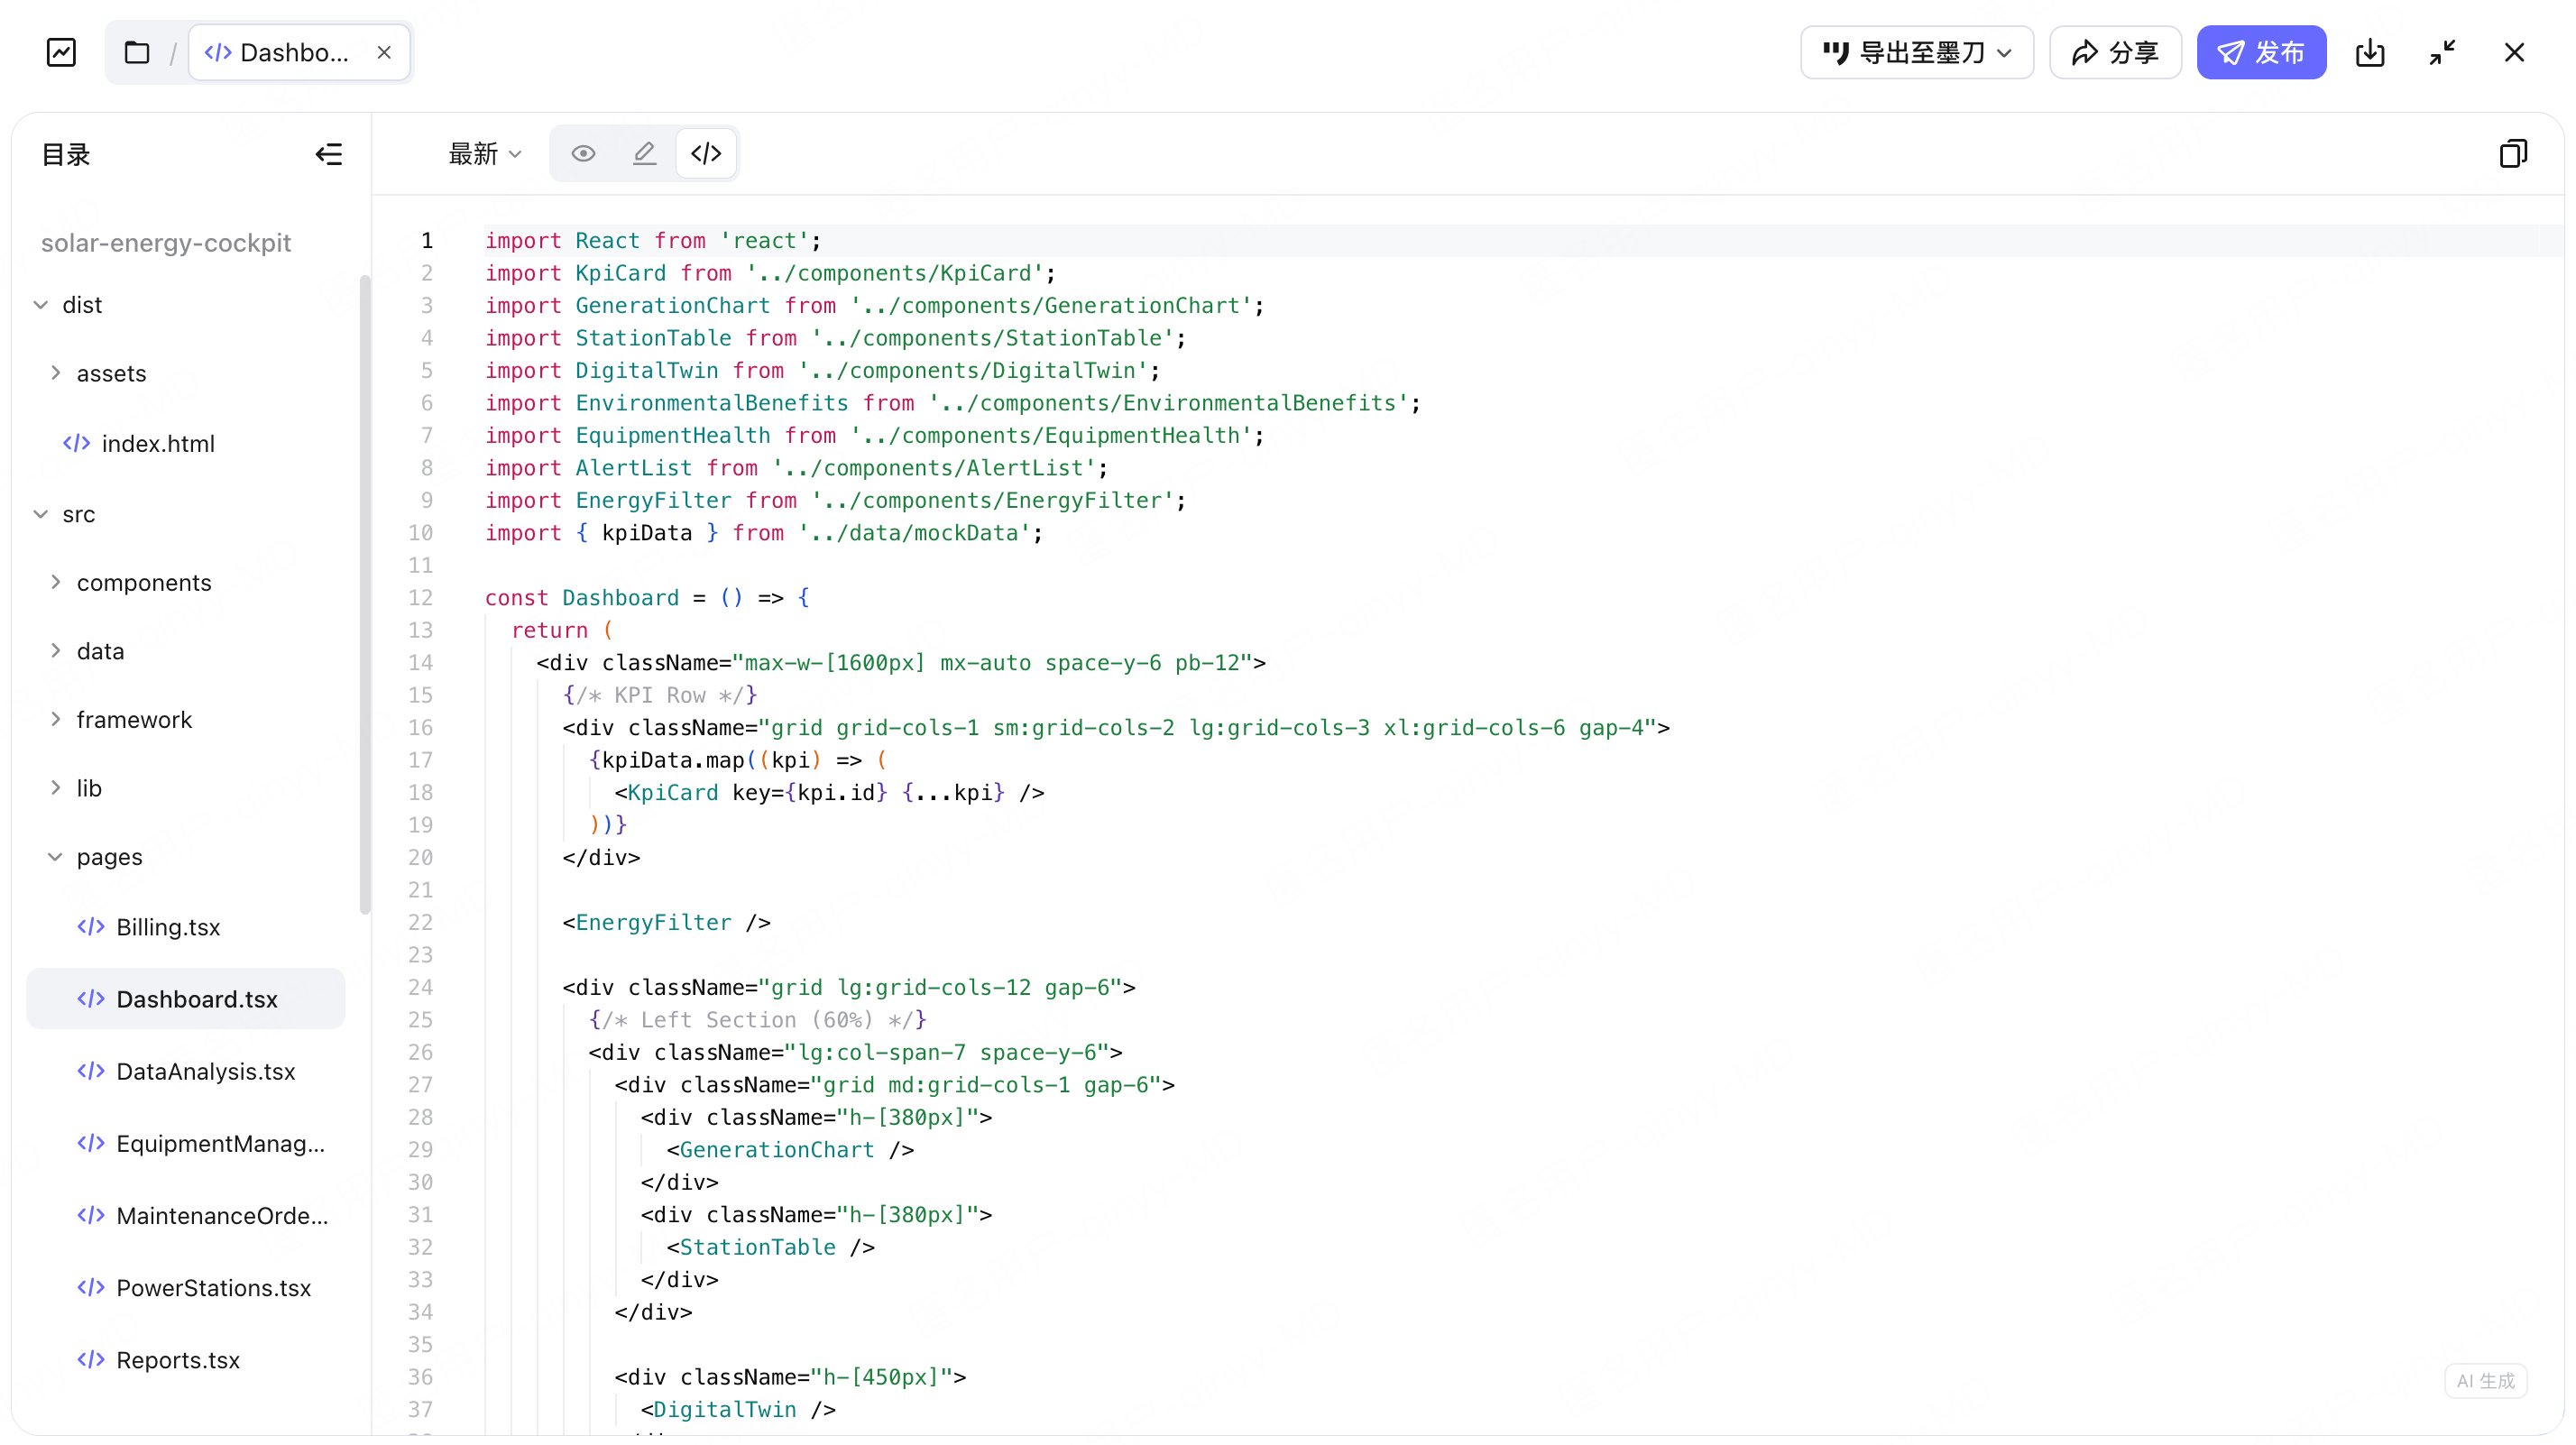This screenshot has height=1445, width=2576.
Task: Click the code icon beside PowerStations.tsx
Action: click(x=91, y=1288)
